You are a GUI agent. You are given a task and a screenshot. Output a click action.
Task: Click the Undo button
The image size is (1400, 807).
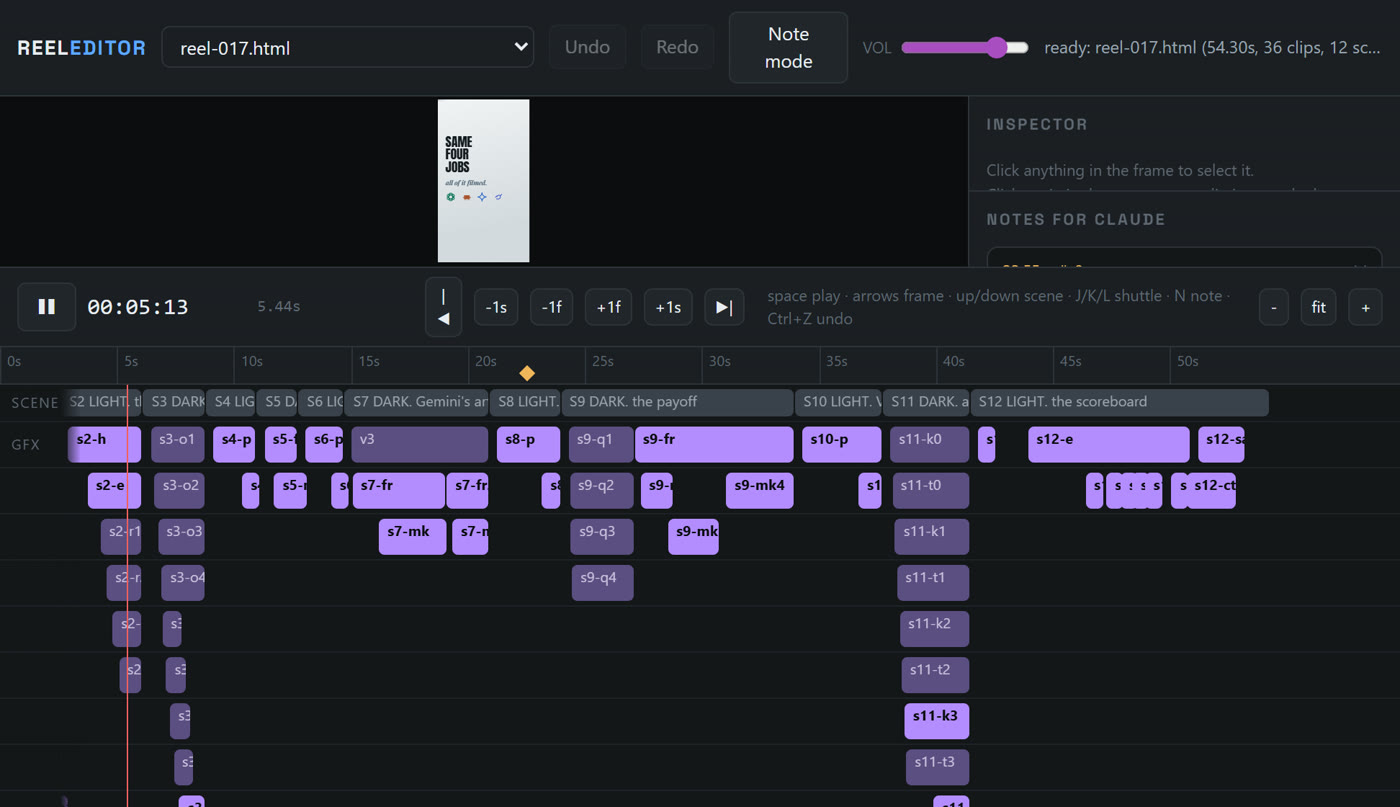587,47
